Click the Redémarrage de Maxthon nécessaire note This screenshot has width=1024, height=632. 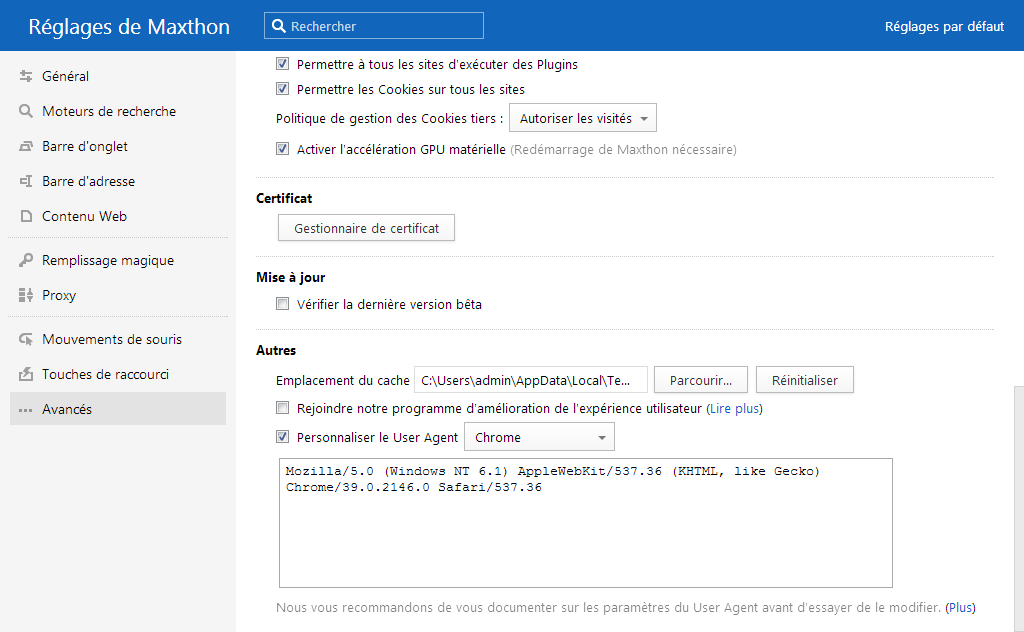coord(623,150)
